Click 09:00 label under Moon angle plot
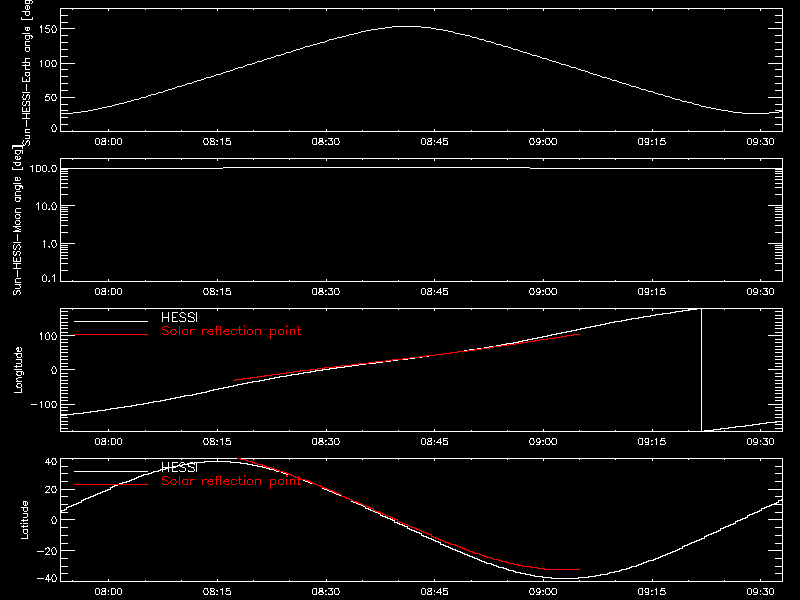Viewport: 800px width, 600px height. pos(543,291)
